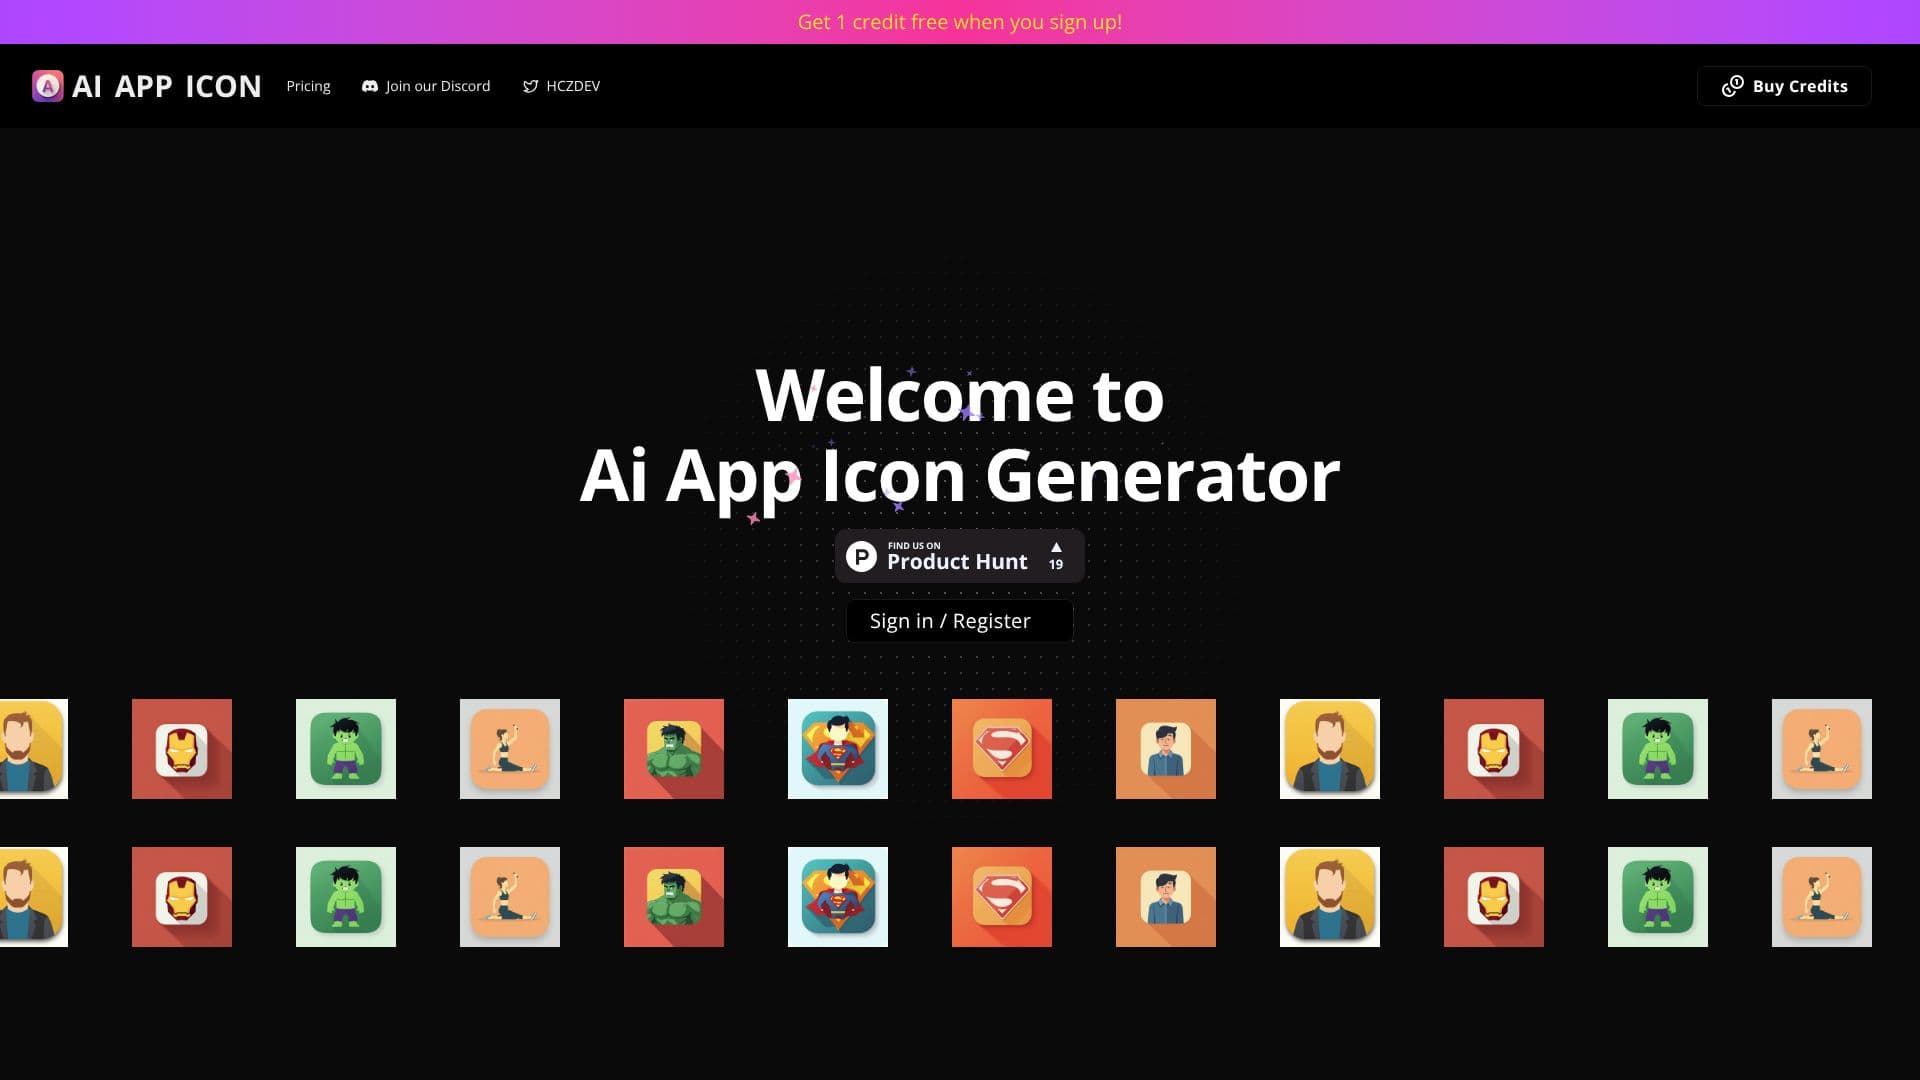This screenshot has width=1920, height=1080.
Task: Click the free credit sign-up banner
Action: pos(960,22)
